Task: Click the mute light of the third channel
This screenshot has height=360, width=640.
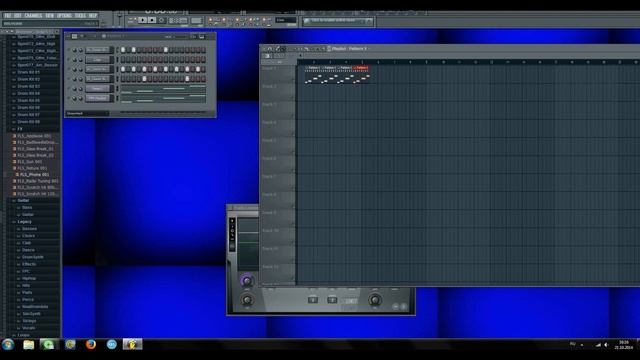Action: (x=69, y=69)
